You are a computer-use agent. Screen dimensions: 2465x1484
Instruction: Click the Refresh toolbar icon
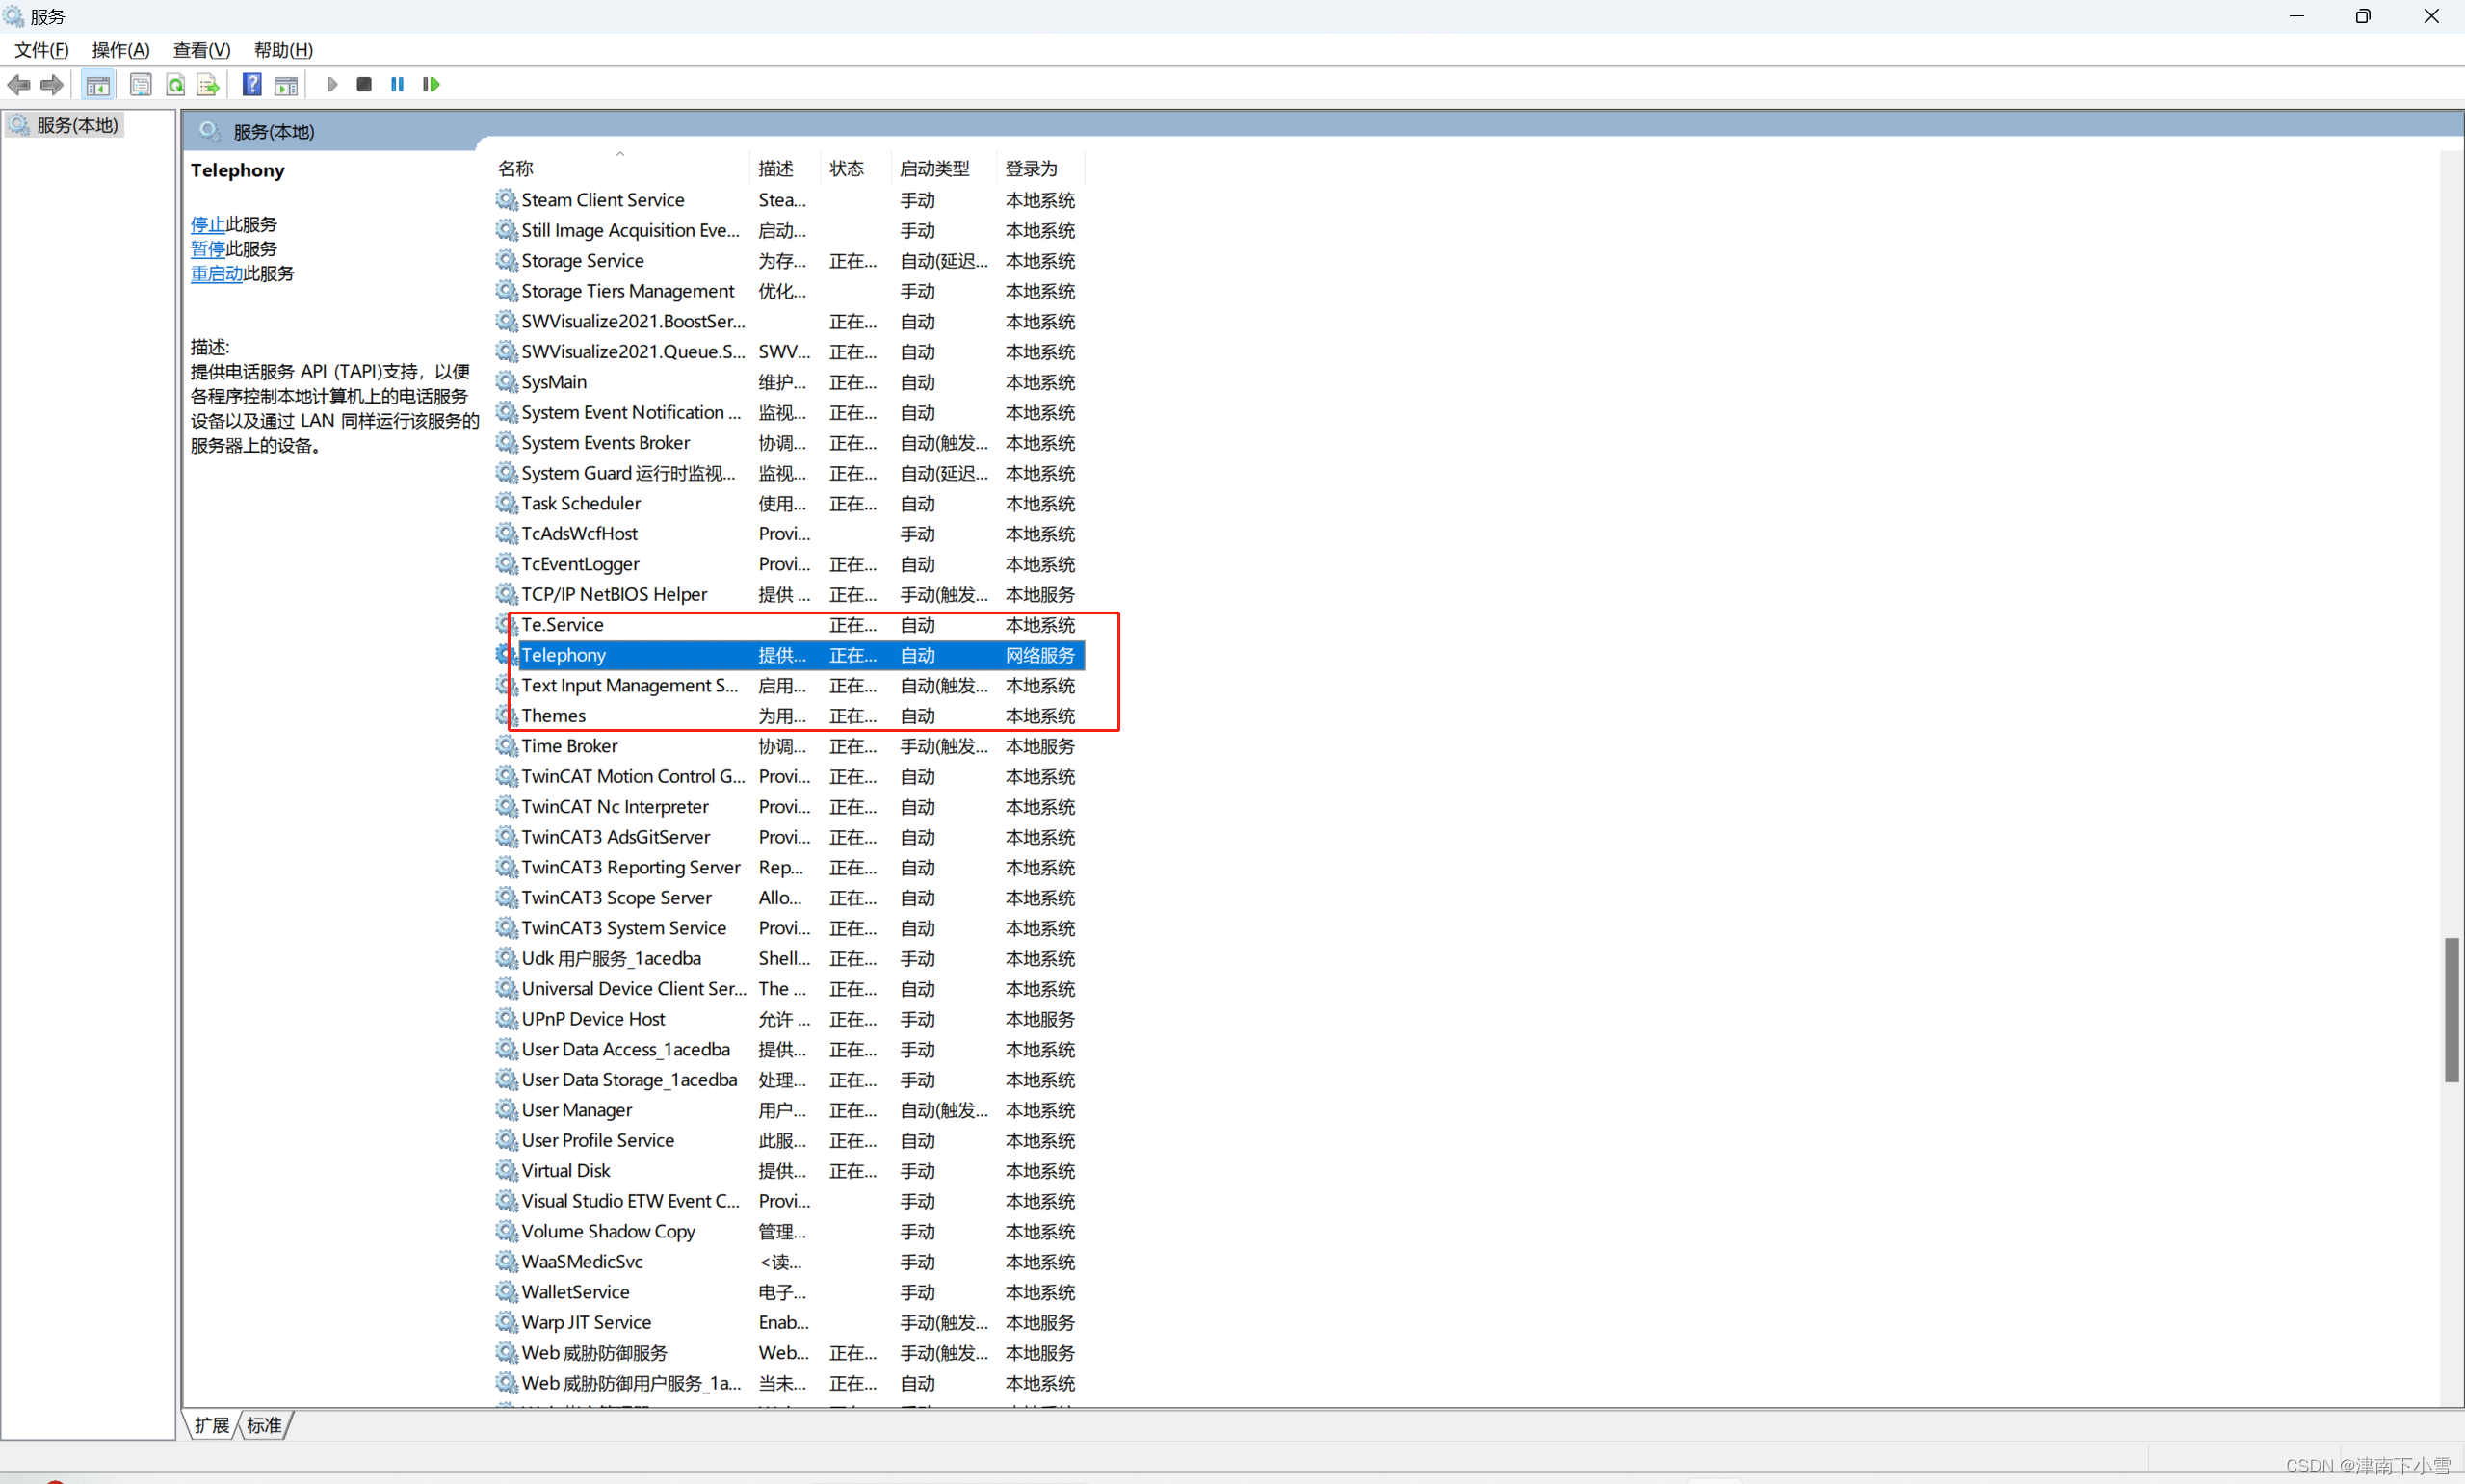pos(176,85)
